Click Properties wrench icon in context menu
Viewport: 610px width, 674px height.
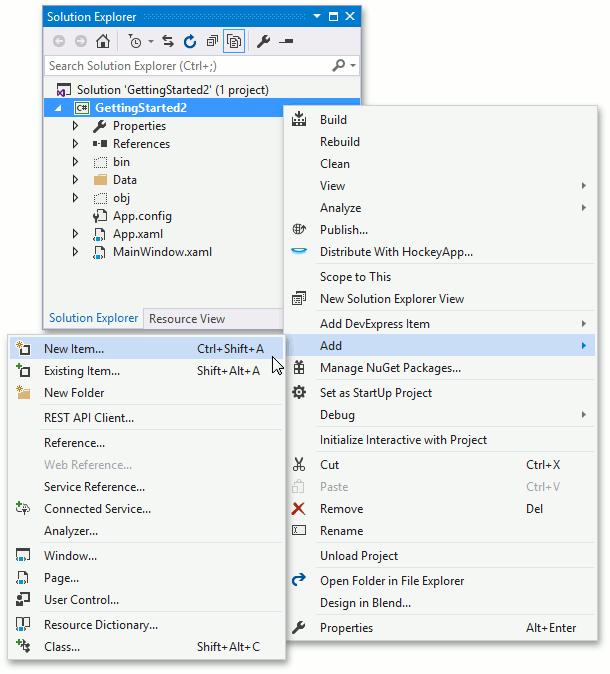[x=299, y=628]
